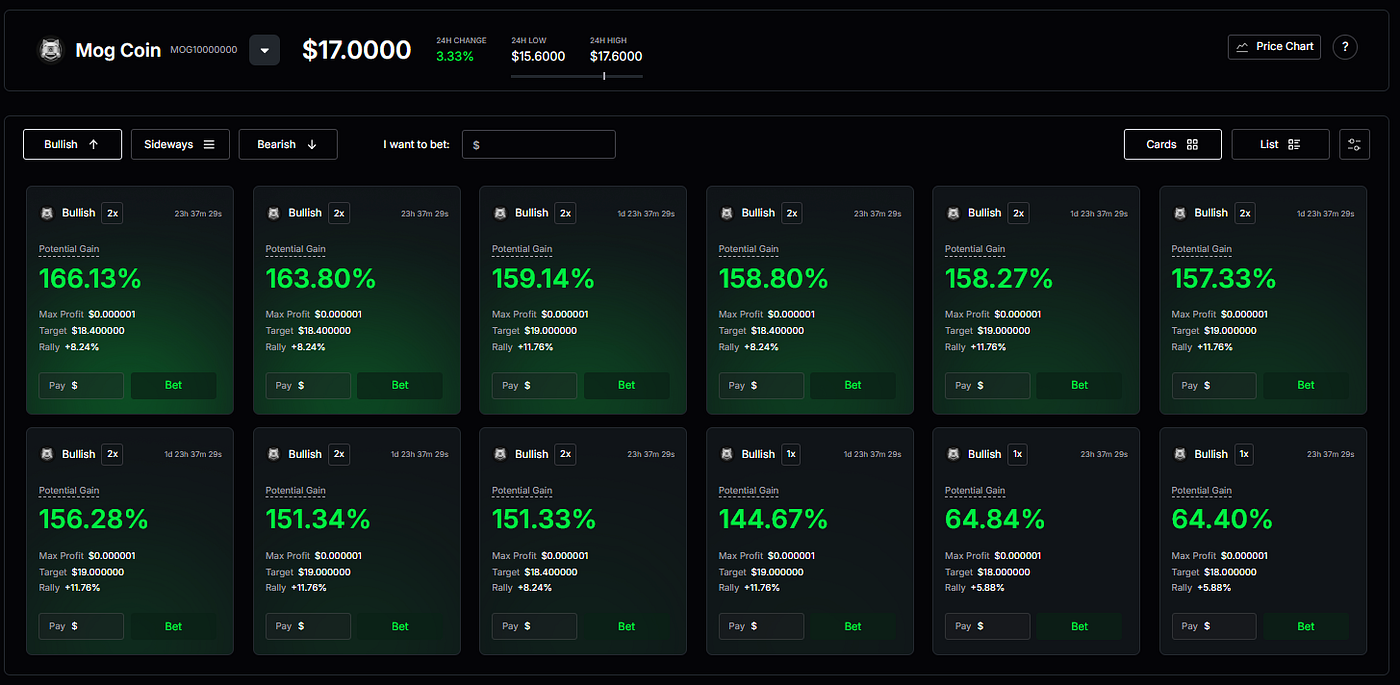Screen dimensions: 1400x685
Task: Click the coin icon on the 158.27% card
Action: (952, 213)
